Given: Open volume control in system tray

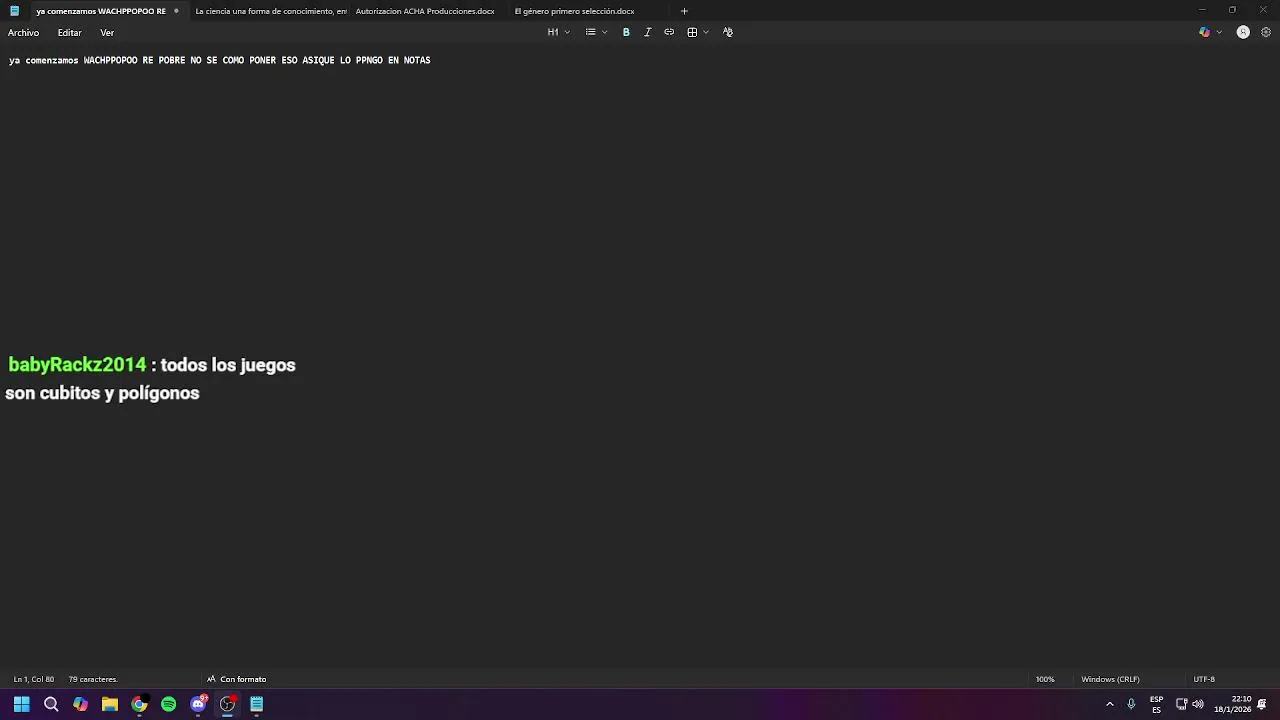Looking at the screenshot, I should point(1198,704).
